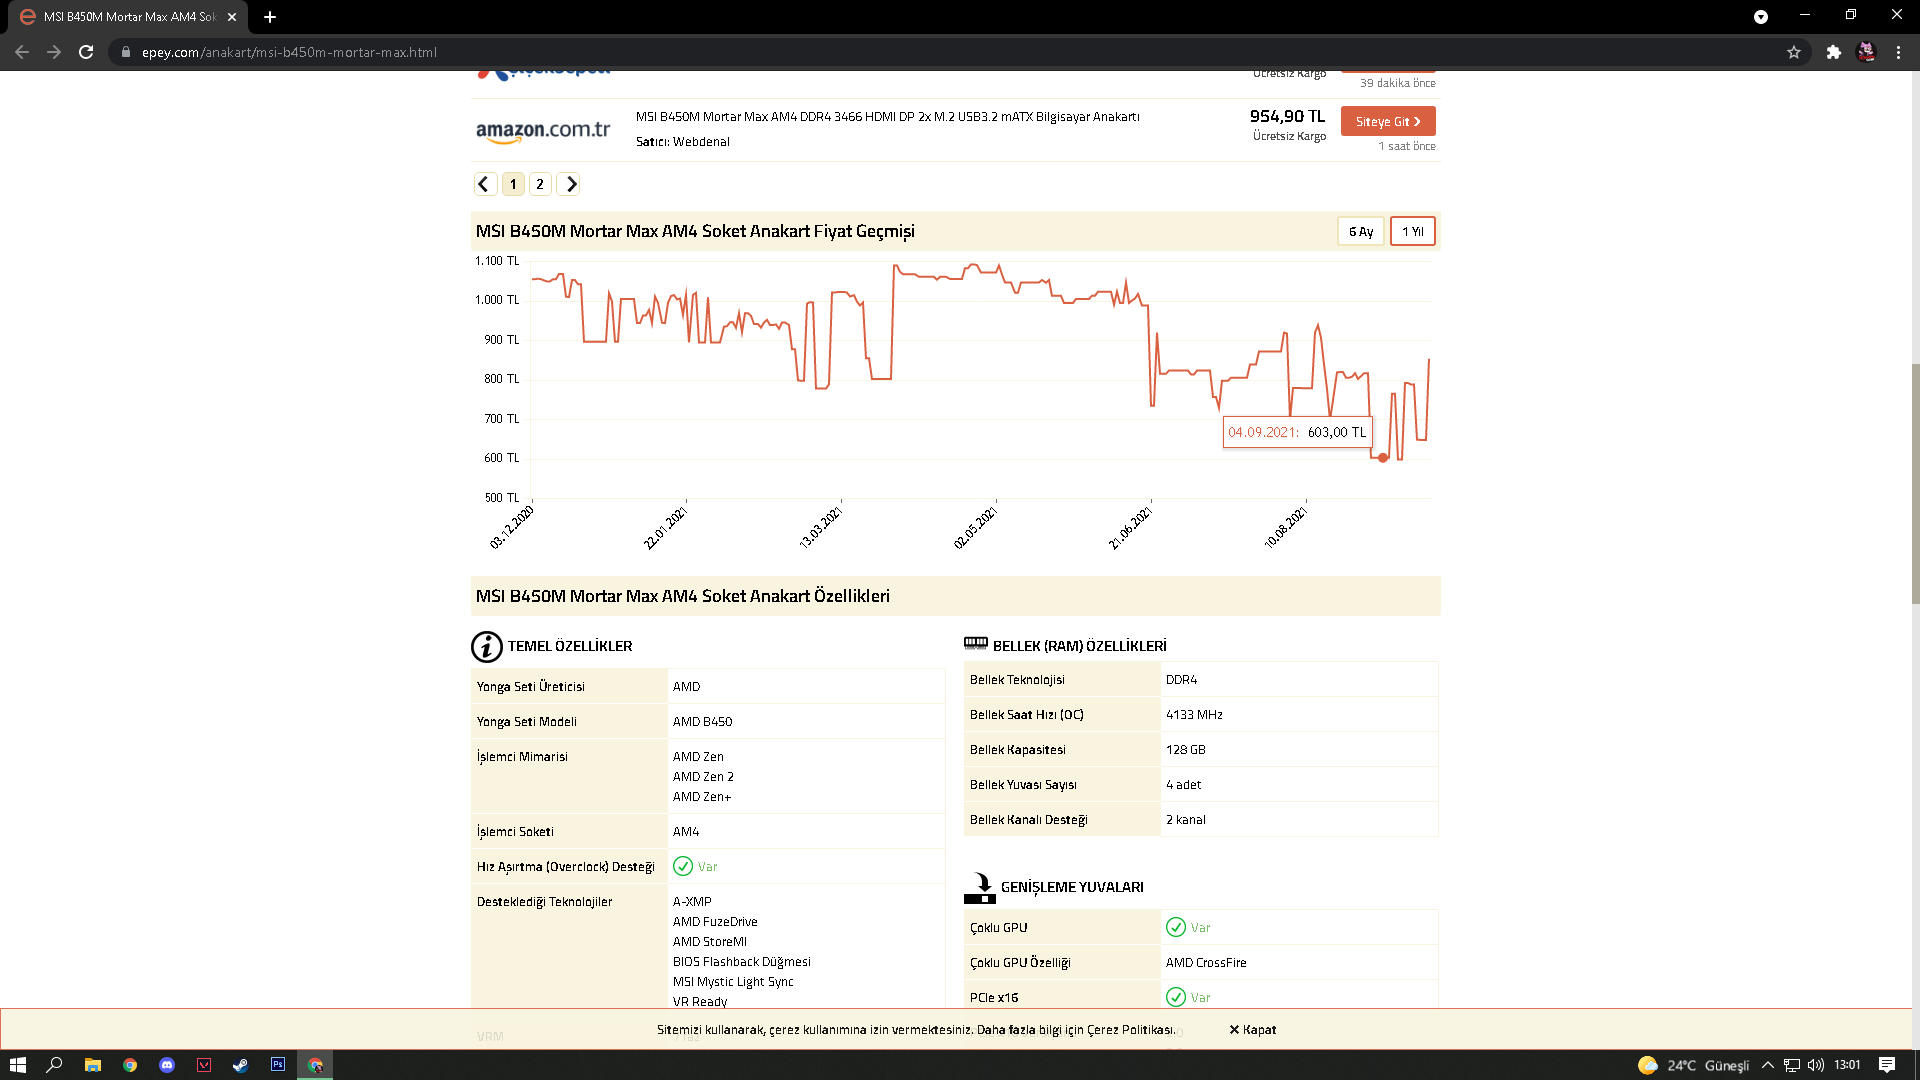Click the Steam icon in taskbar

tap(241, 1065)
